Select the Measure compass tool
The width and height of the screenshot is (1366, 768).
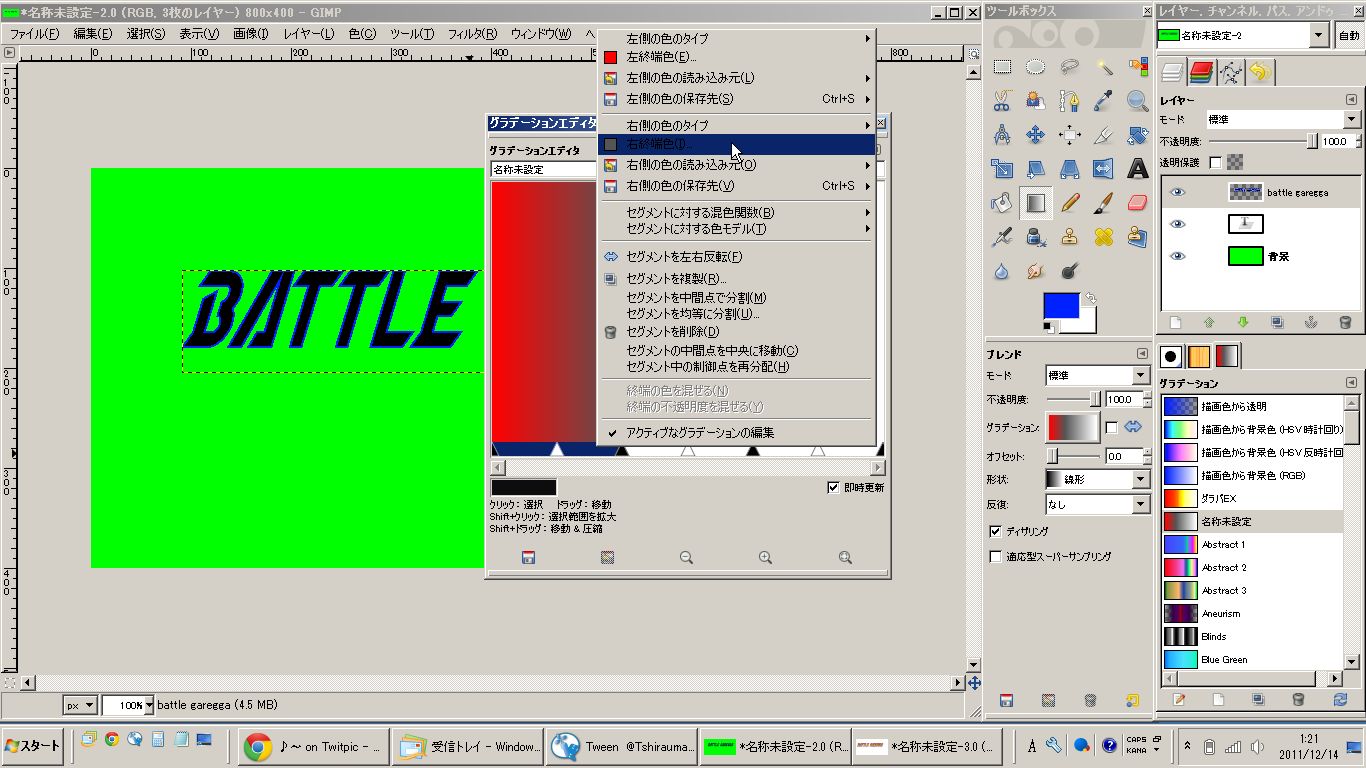tap(1002, 135)
